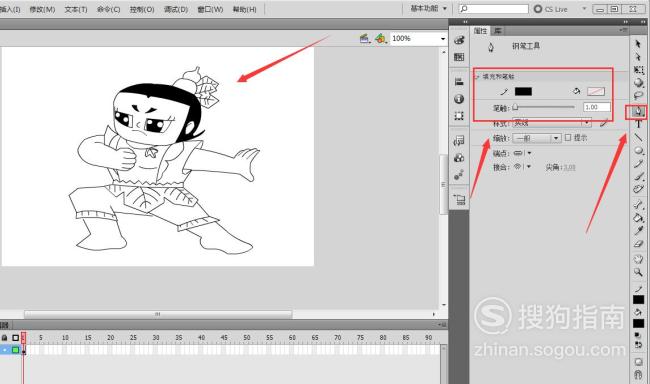Open the Motion Presets panel icon
The width and height of the screenshot is (650, 384).
(x=459, y=175)
